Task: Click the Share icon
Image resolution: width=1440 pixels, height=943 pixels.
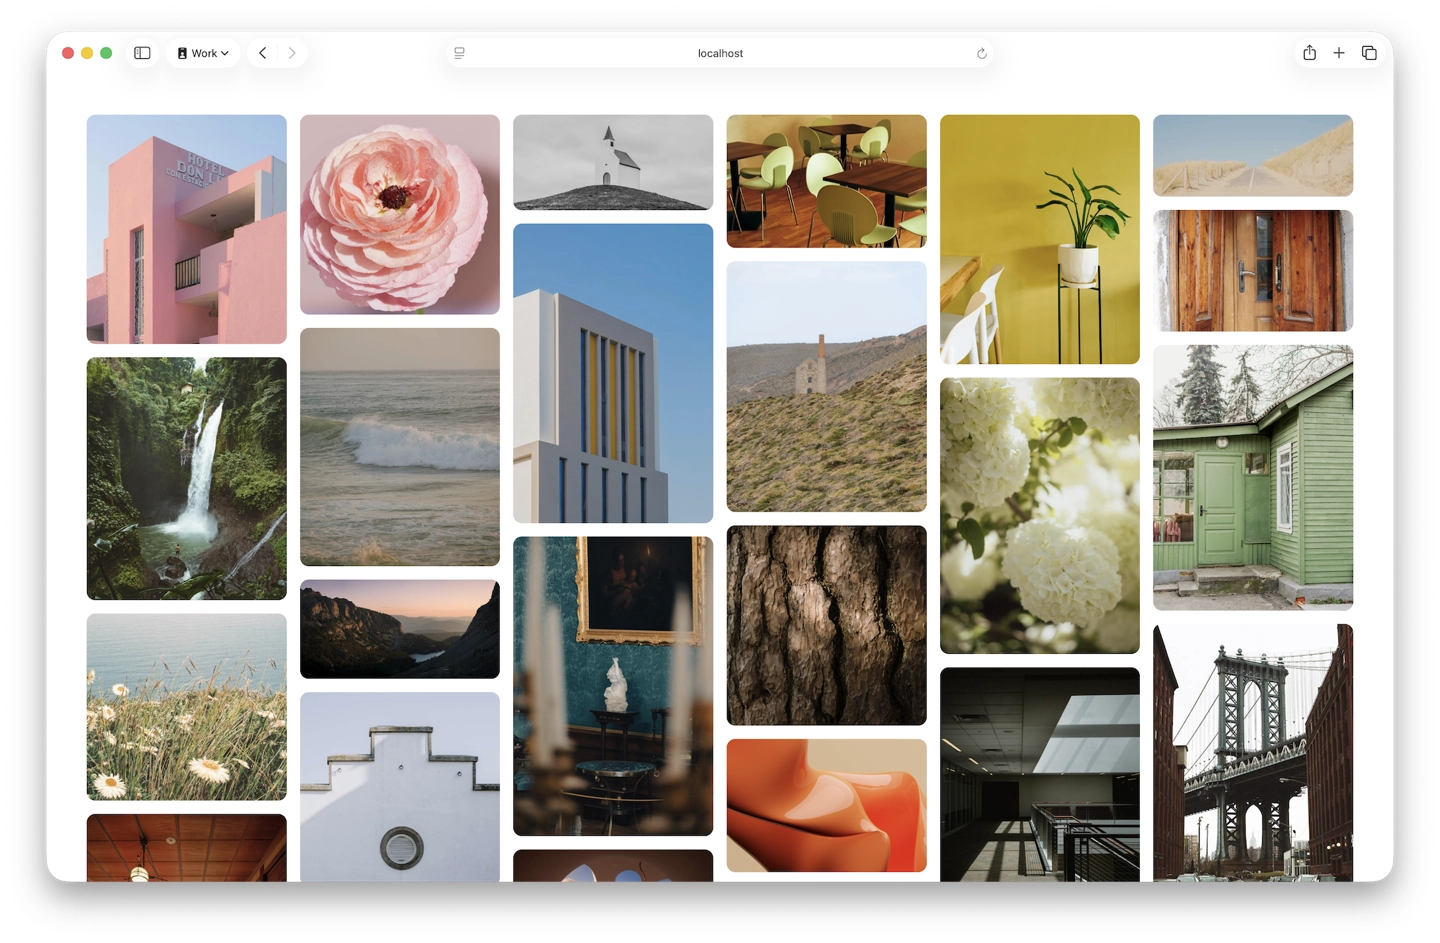Action: (x=1309, y=53)
